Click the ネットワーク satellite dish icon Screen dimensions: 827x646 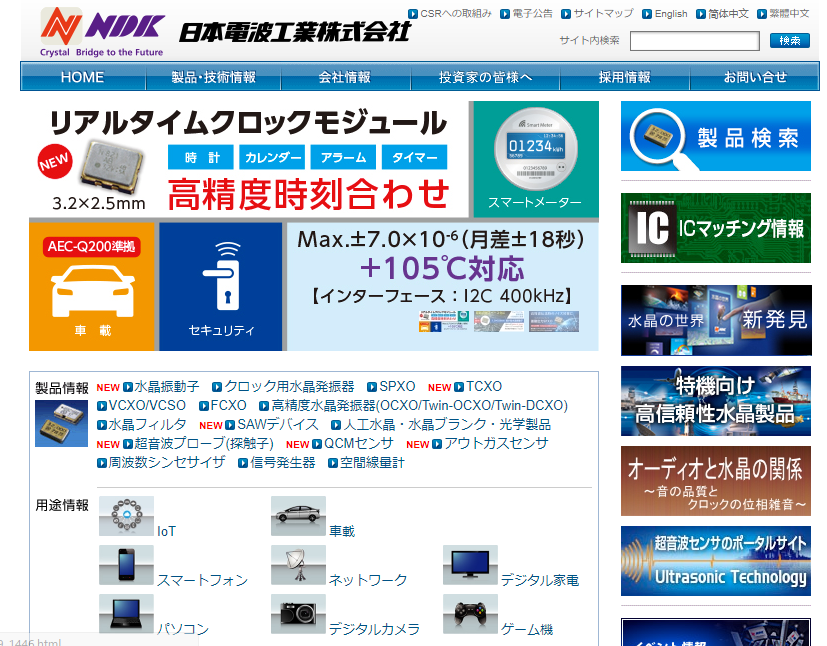[299, 565]
